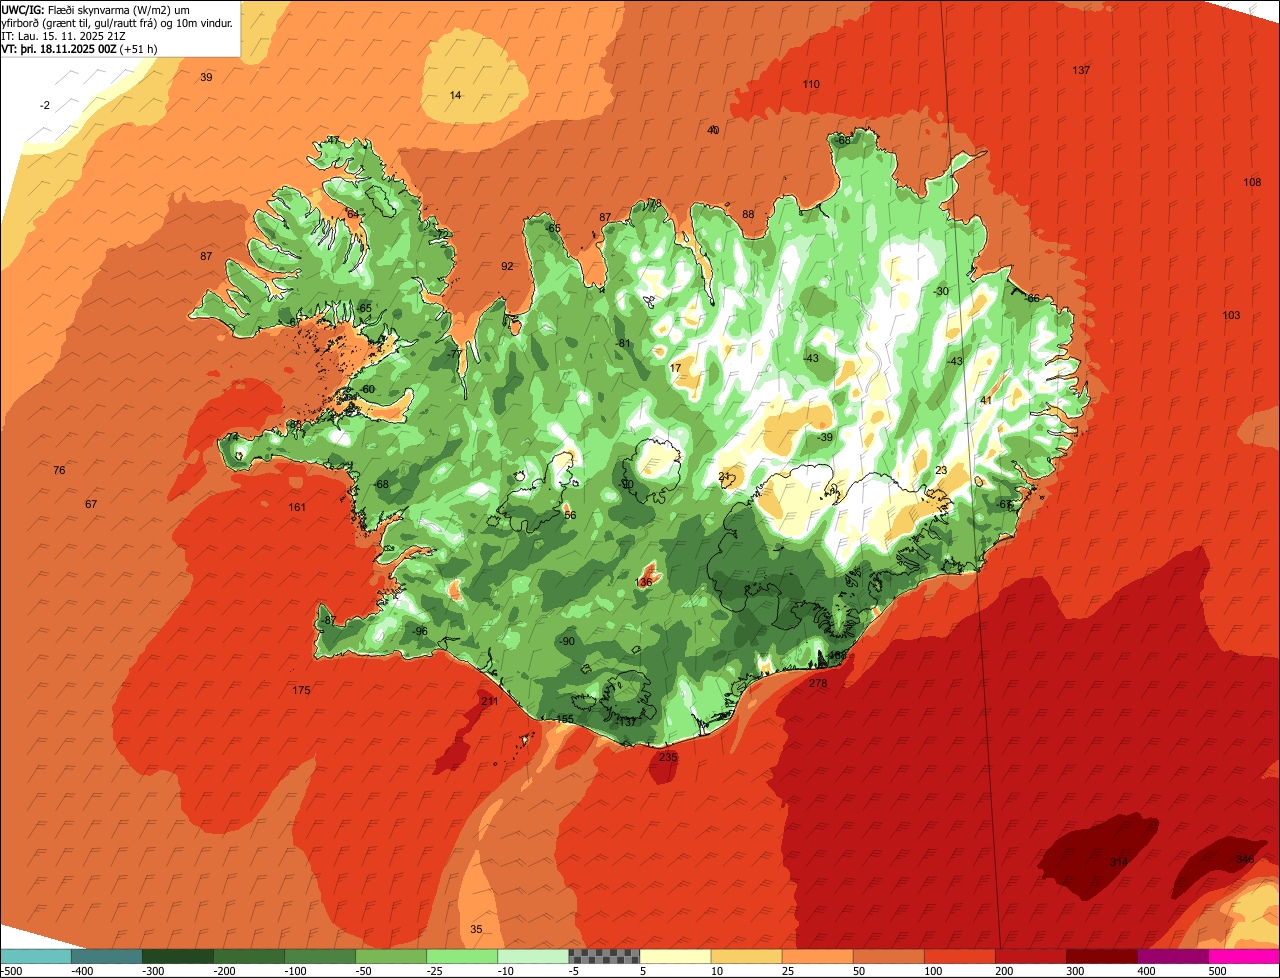This screenshot has height=978, width=1280.
Task: Select the '-81' value in north-central Iceland
Action: pyautogui.click(x=624, y=343)
